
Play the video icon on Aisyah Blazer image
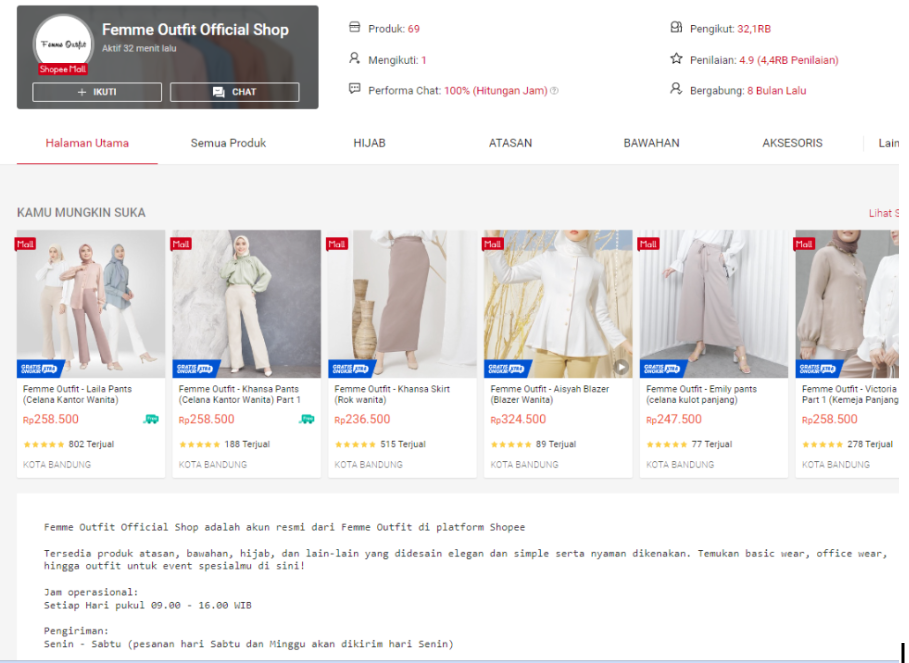pyautogui.click(x=621, y=367)
